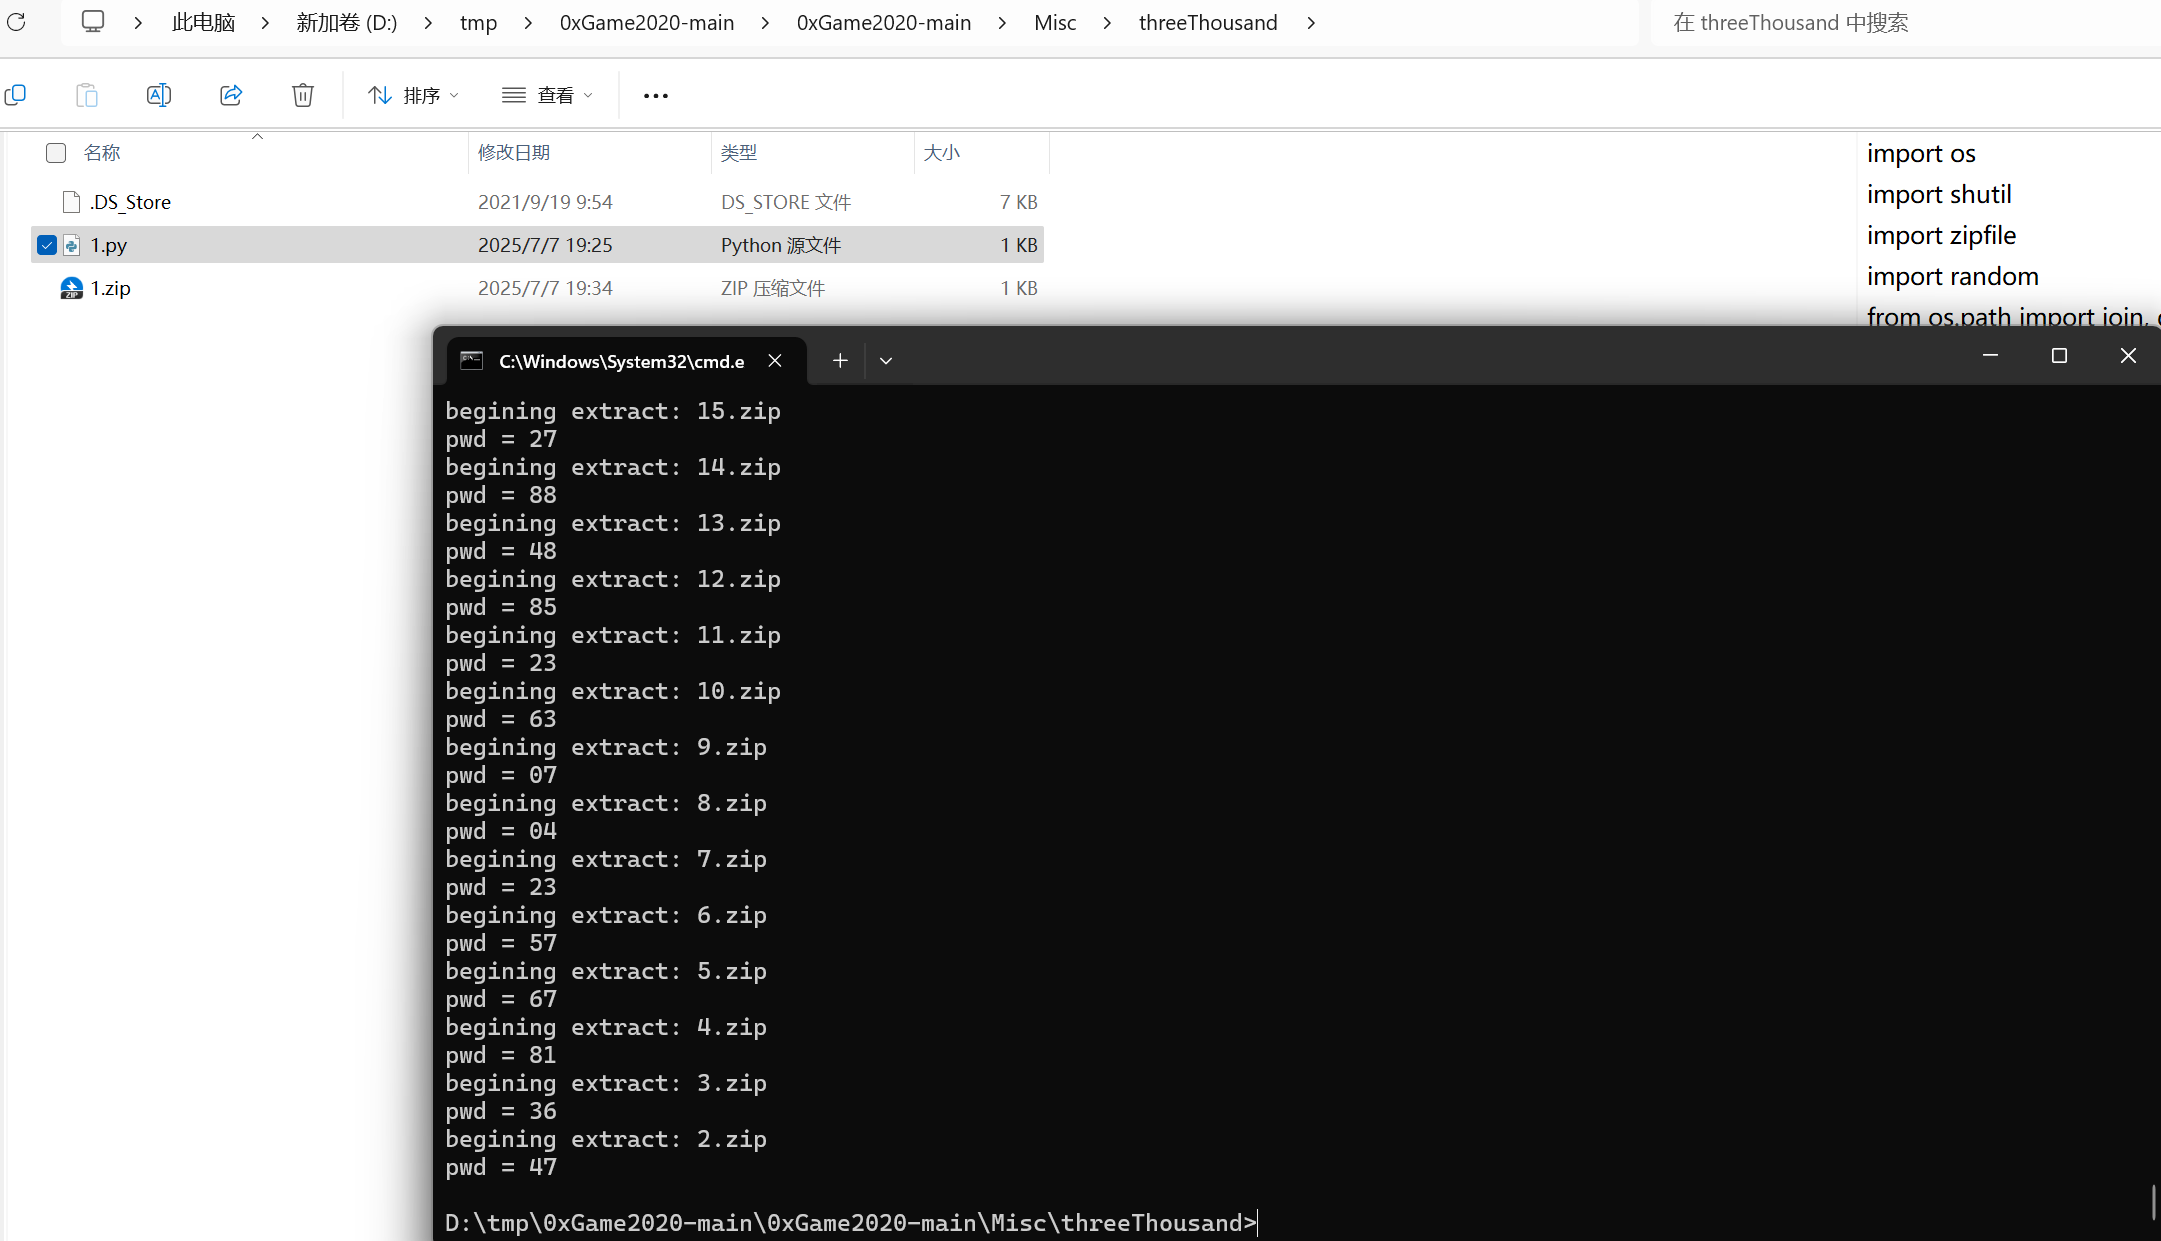This screenshot has width=2161, height=1241.
Task: Click threeThousand in breadcrumb
Action: pos(1208,22)
